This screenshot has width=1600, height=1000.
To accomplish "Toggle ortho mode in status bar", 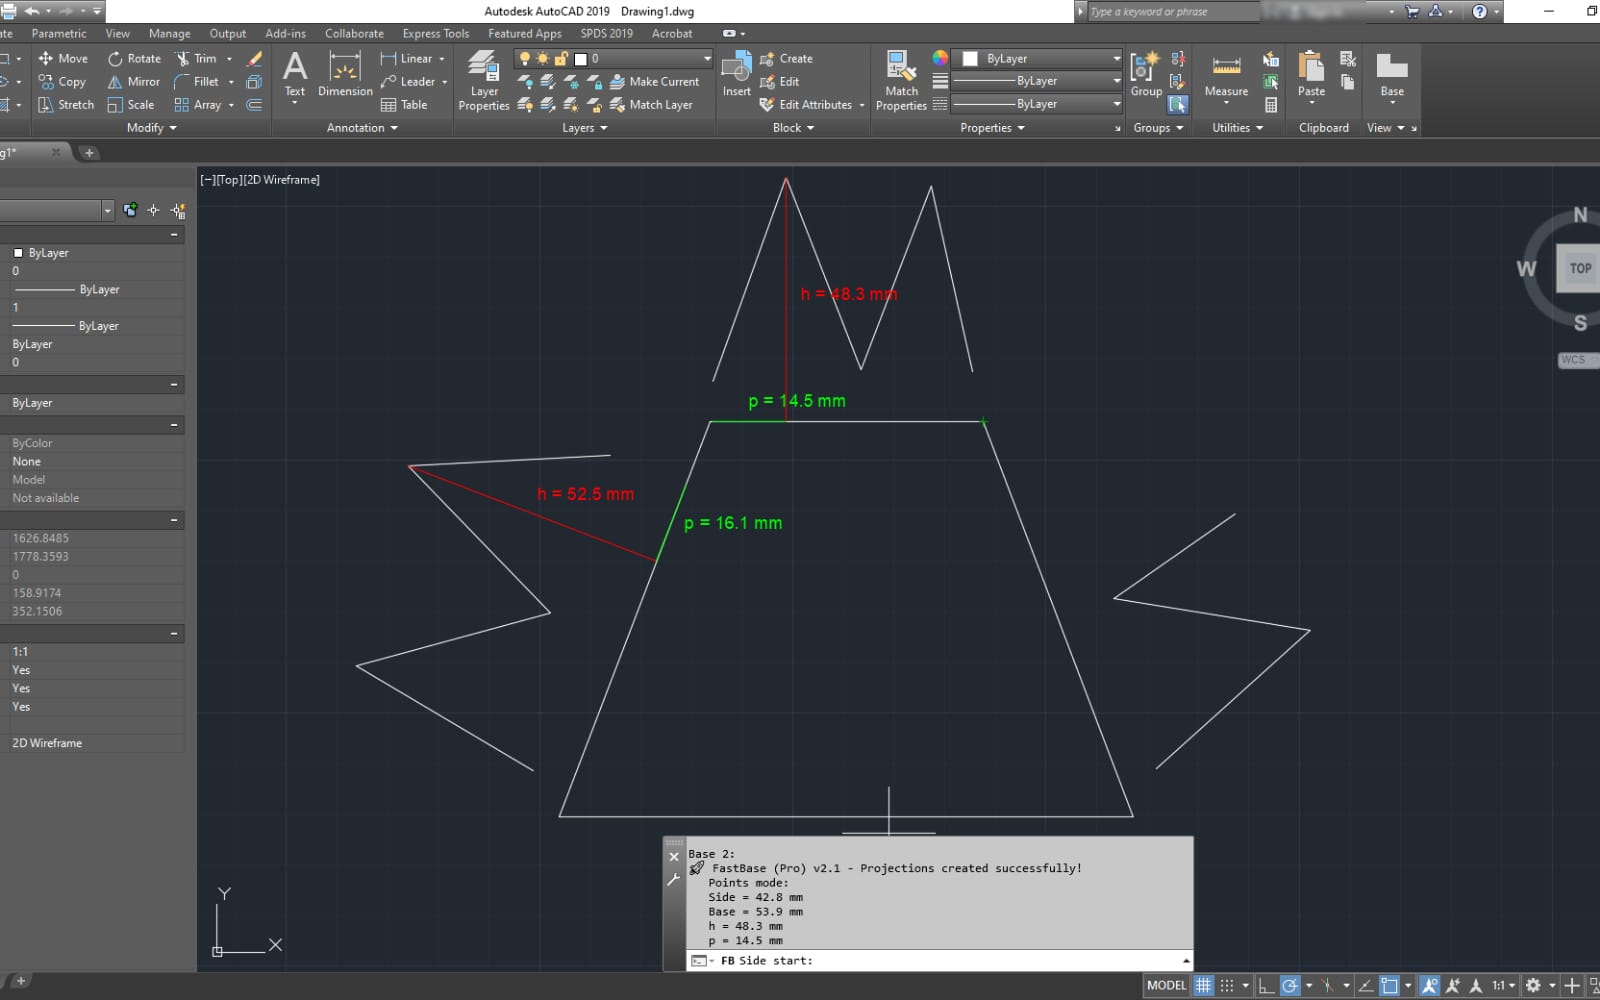I will pyautogui.click(x=1265, y=985).
